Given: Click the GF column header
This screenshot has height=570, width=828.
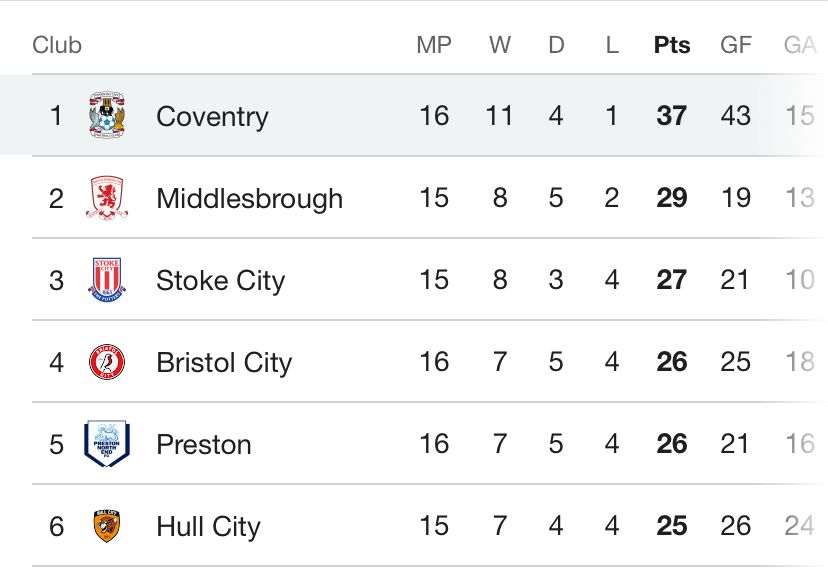Looking at the screenshot, I should tap(736, 45).
